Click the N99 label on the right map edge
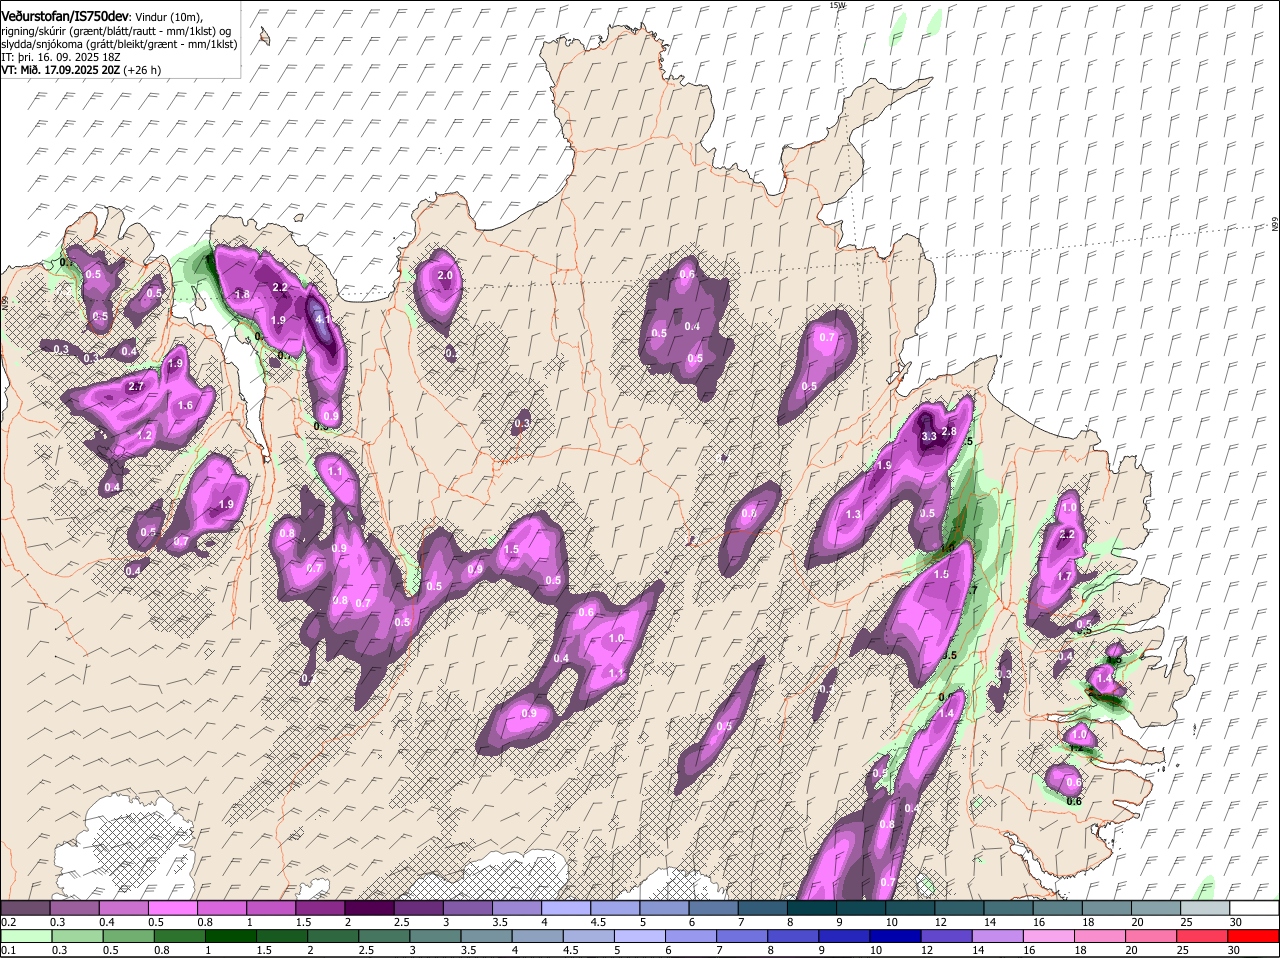Image resolution: width=1280 pixels, height=958 pixels. coord(1275,226)
